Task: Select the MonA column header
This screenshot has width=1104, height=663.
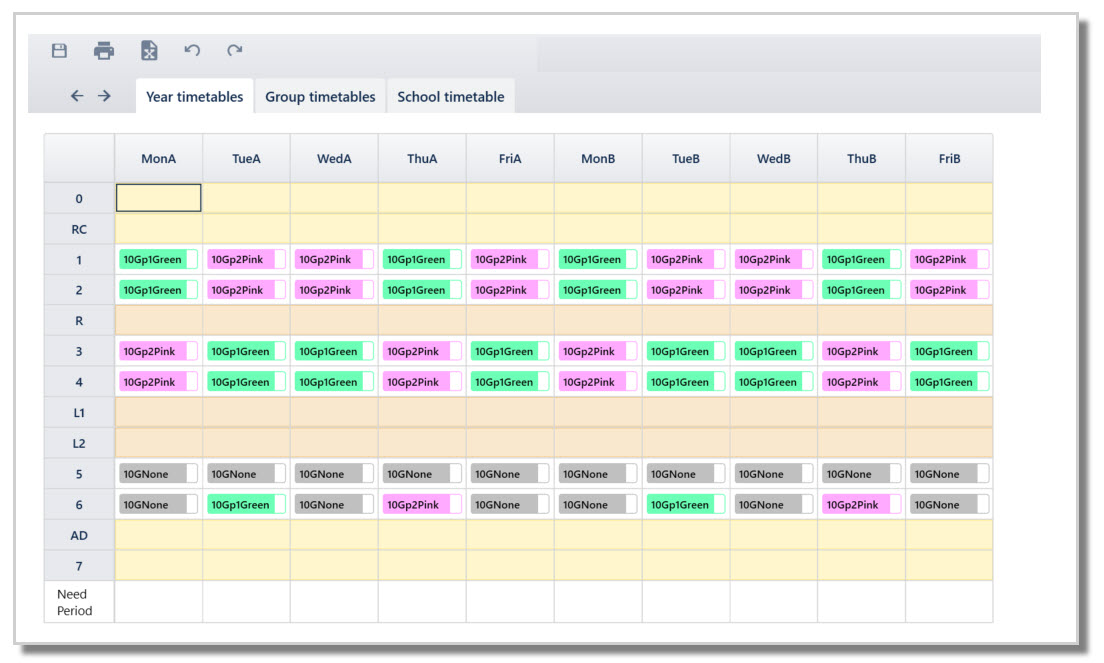Action: 158,158
